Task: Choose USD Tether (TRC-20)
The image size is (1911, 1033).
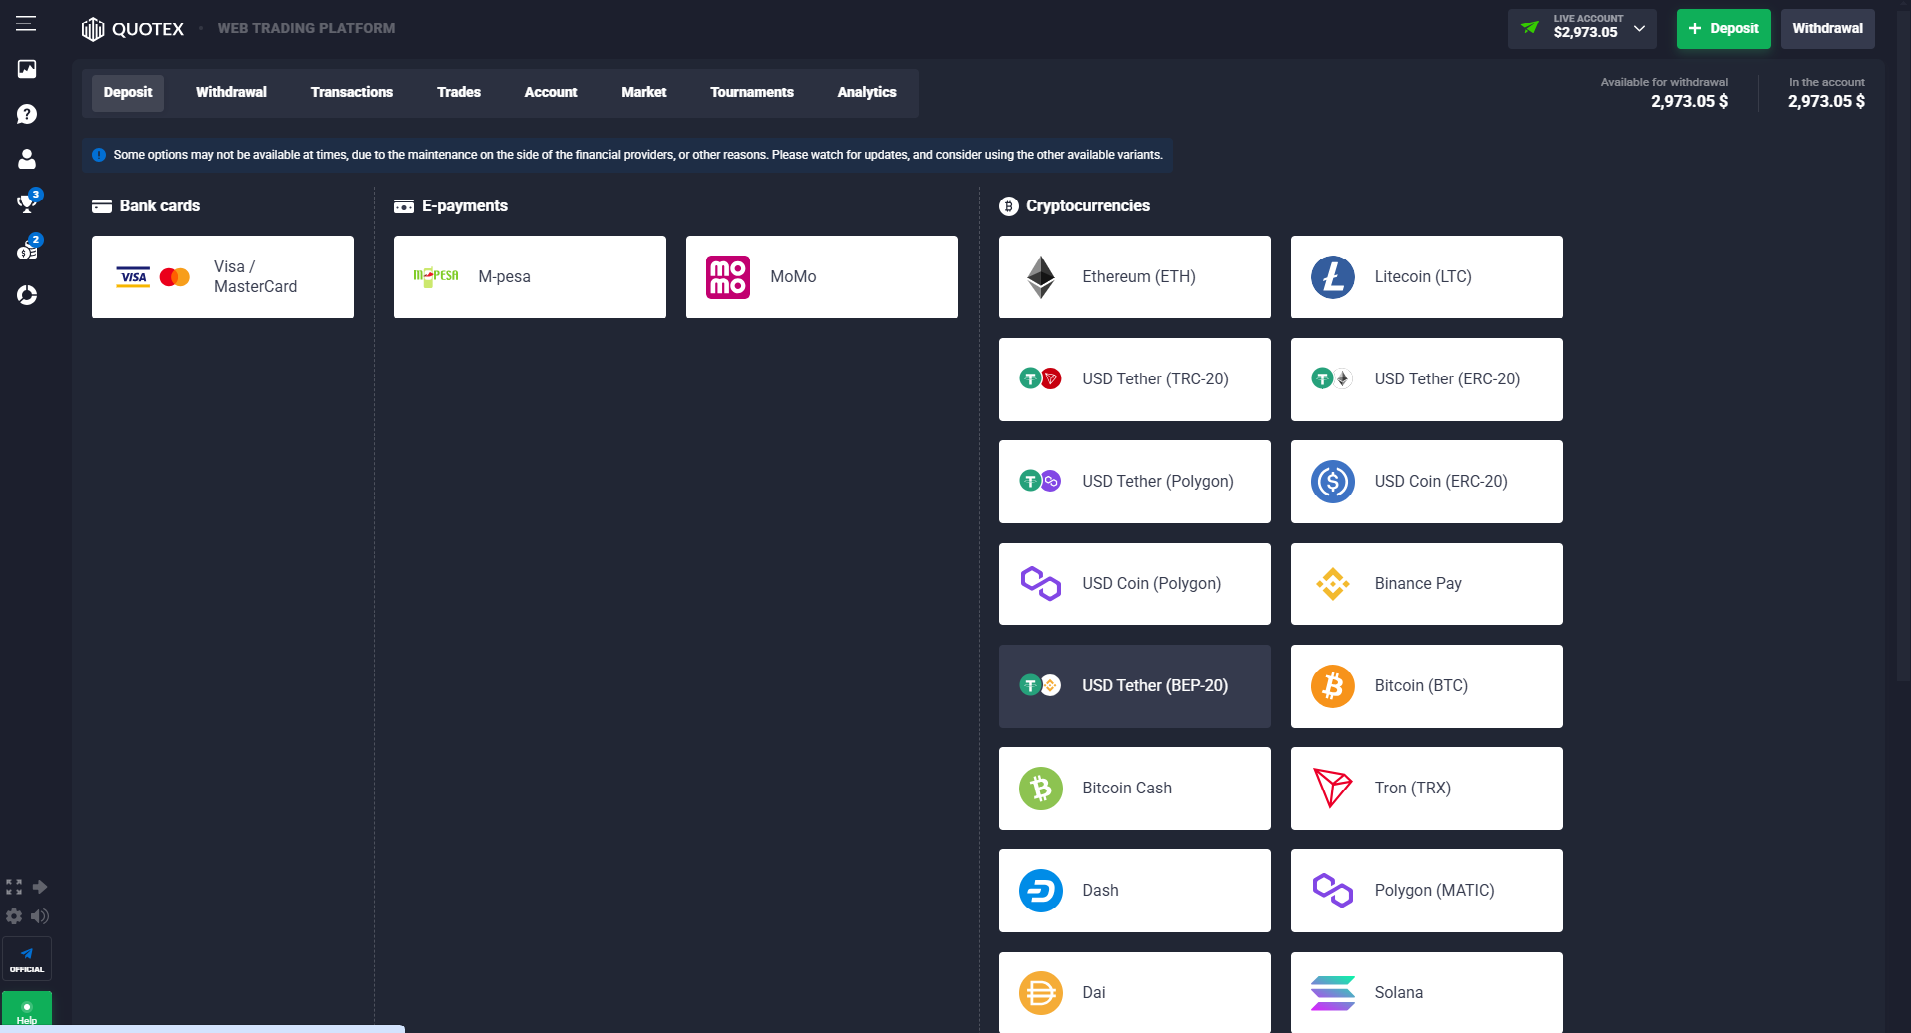Action: pos(1135,379)
